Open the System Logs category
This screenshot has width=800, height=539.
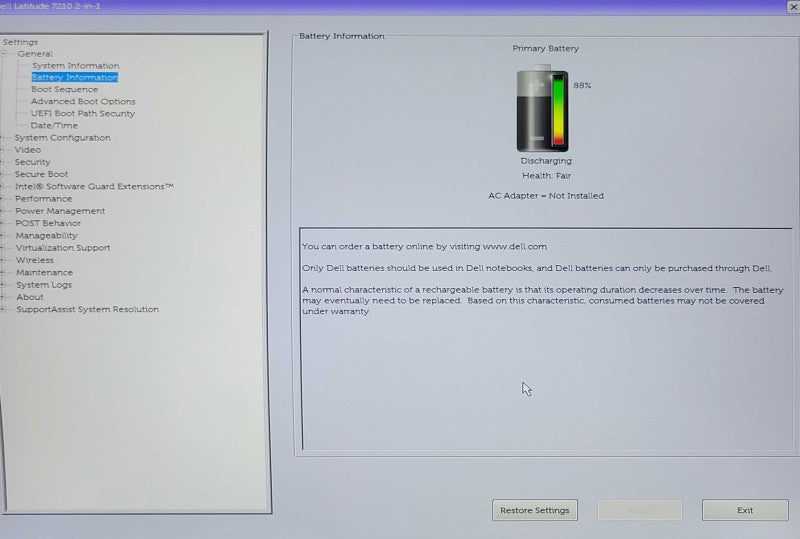(x=44, y=285)
